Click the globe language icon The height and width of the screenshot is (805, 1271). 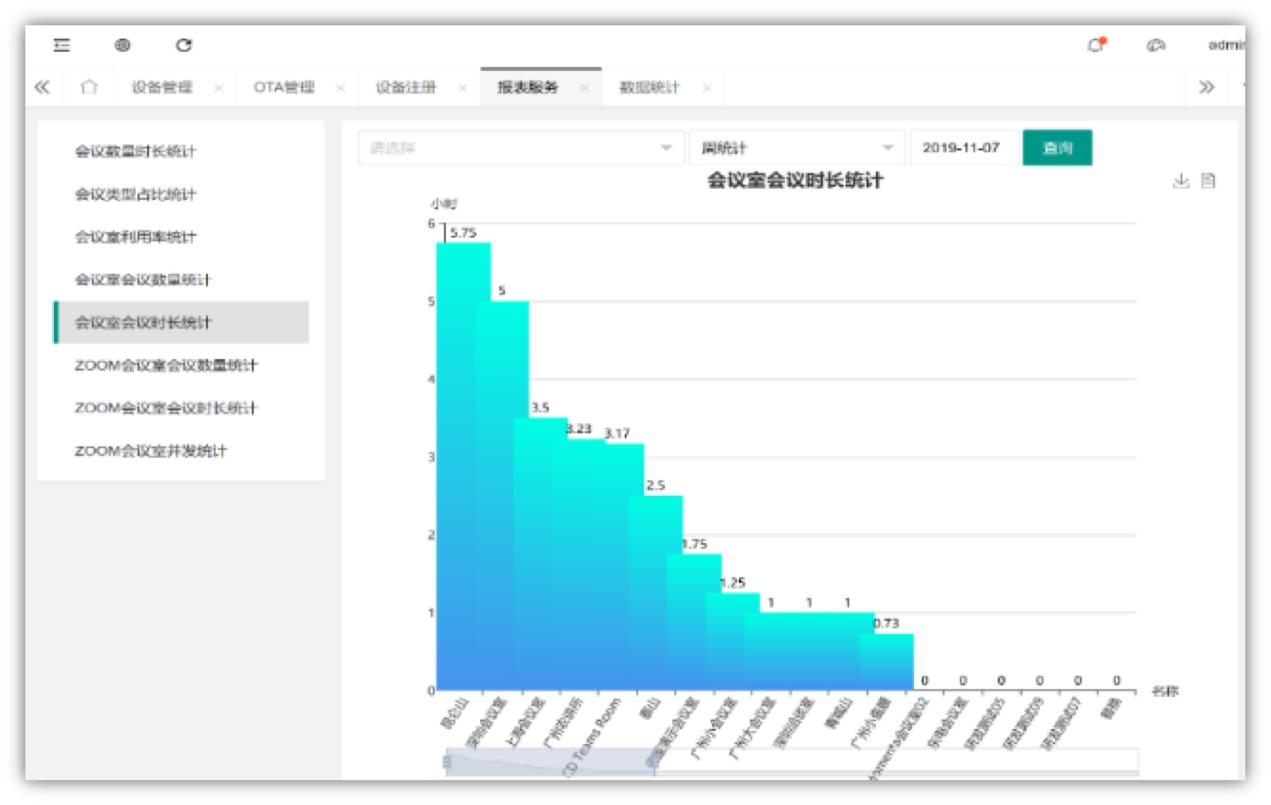123,45
